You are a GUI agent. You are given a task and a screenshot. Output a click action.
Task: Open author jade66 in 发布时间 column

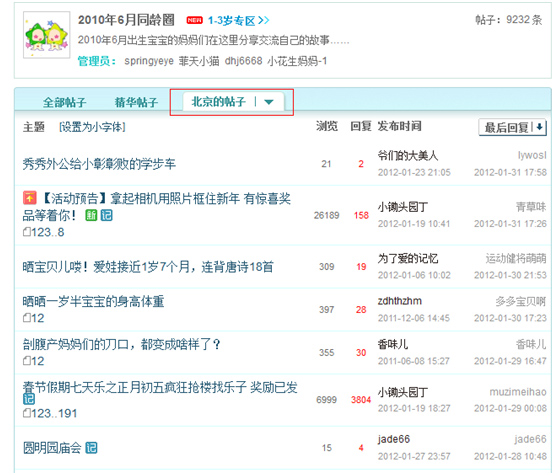pos(394,439)
